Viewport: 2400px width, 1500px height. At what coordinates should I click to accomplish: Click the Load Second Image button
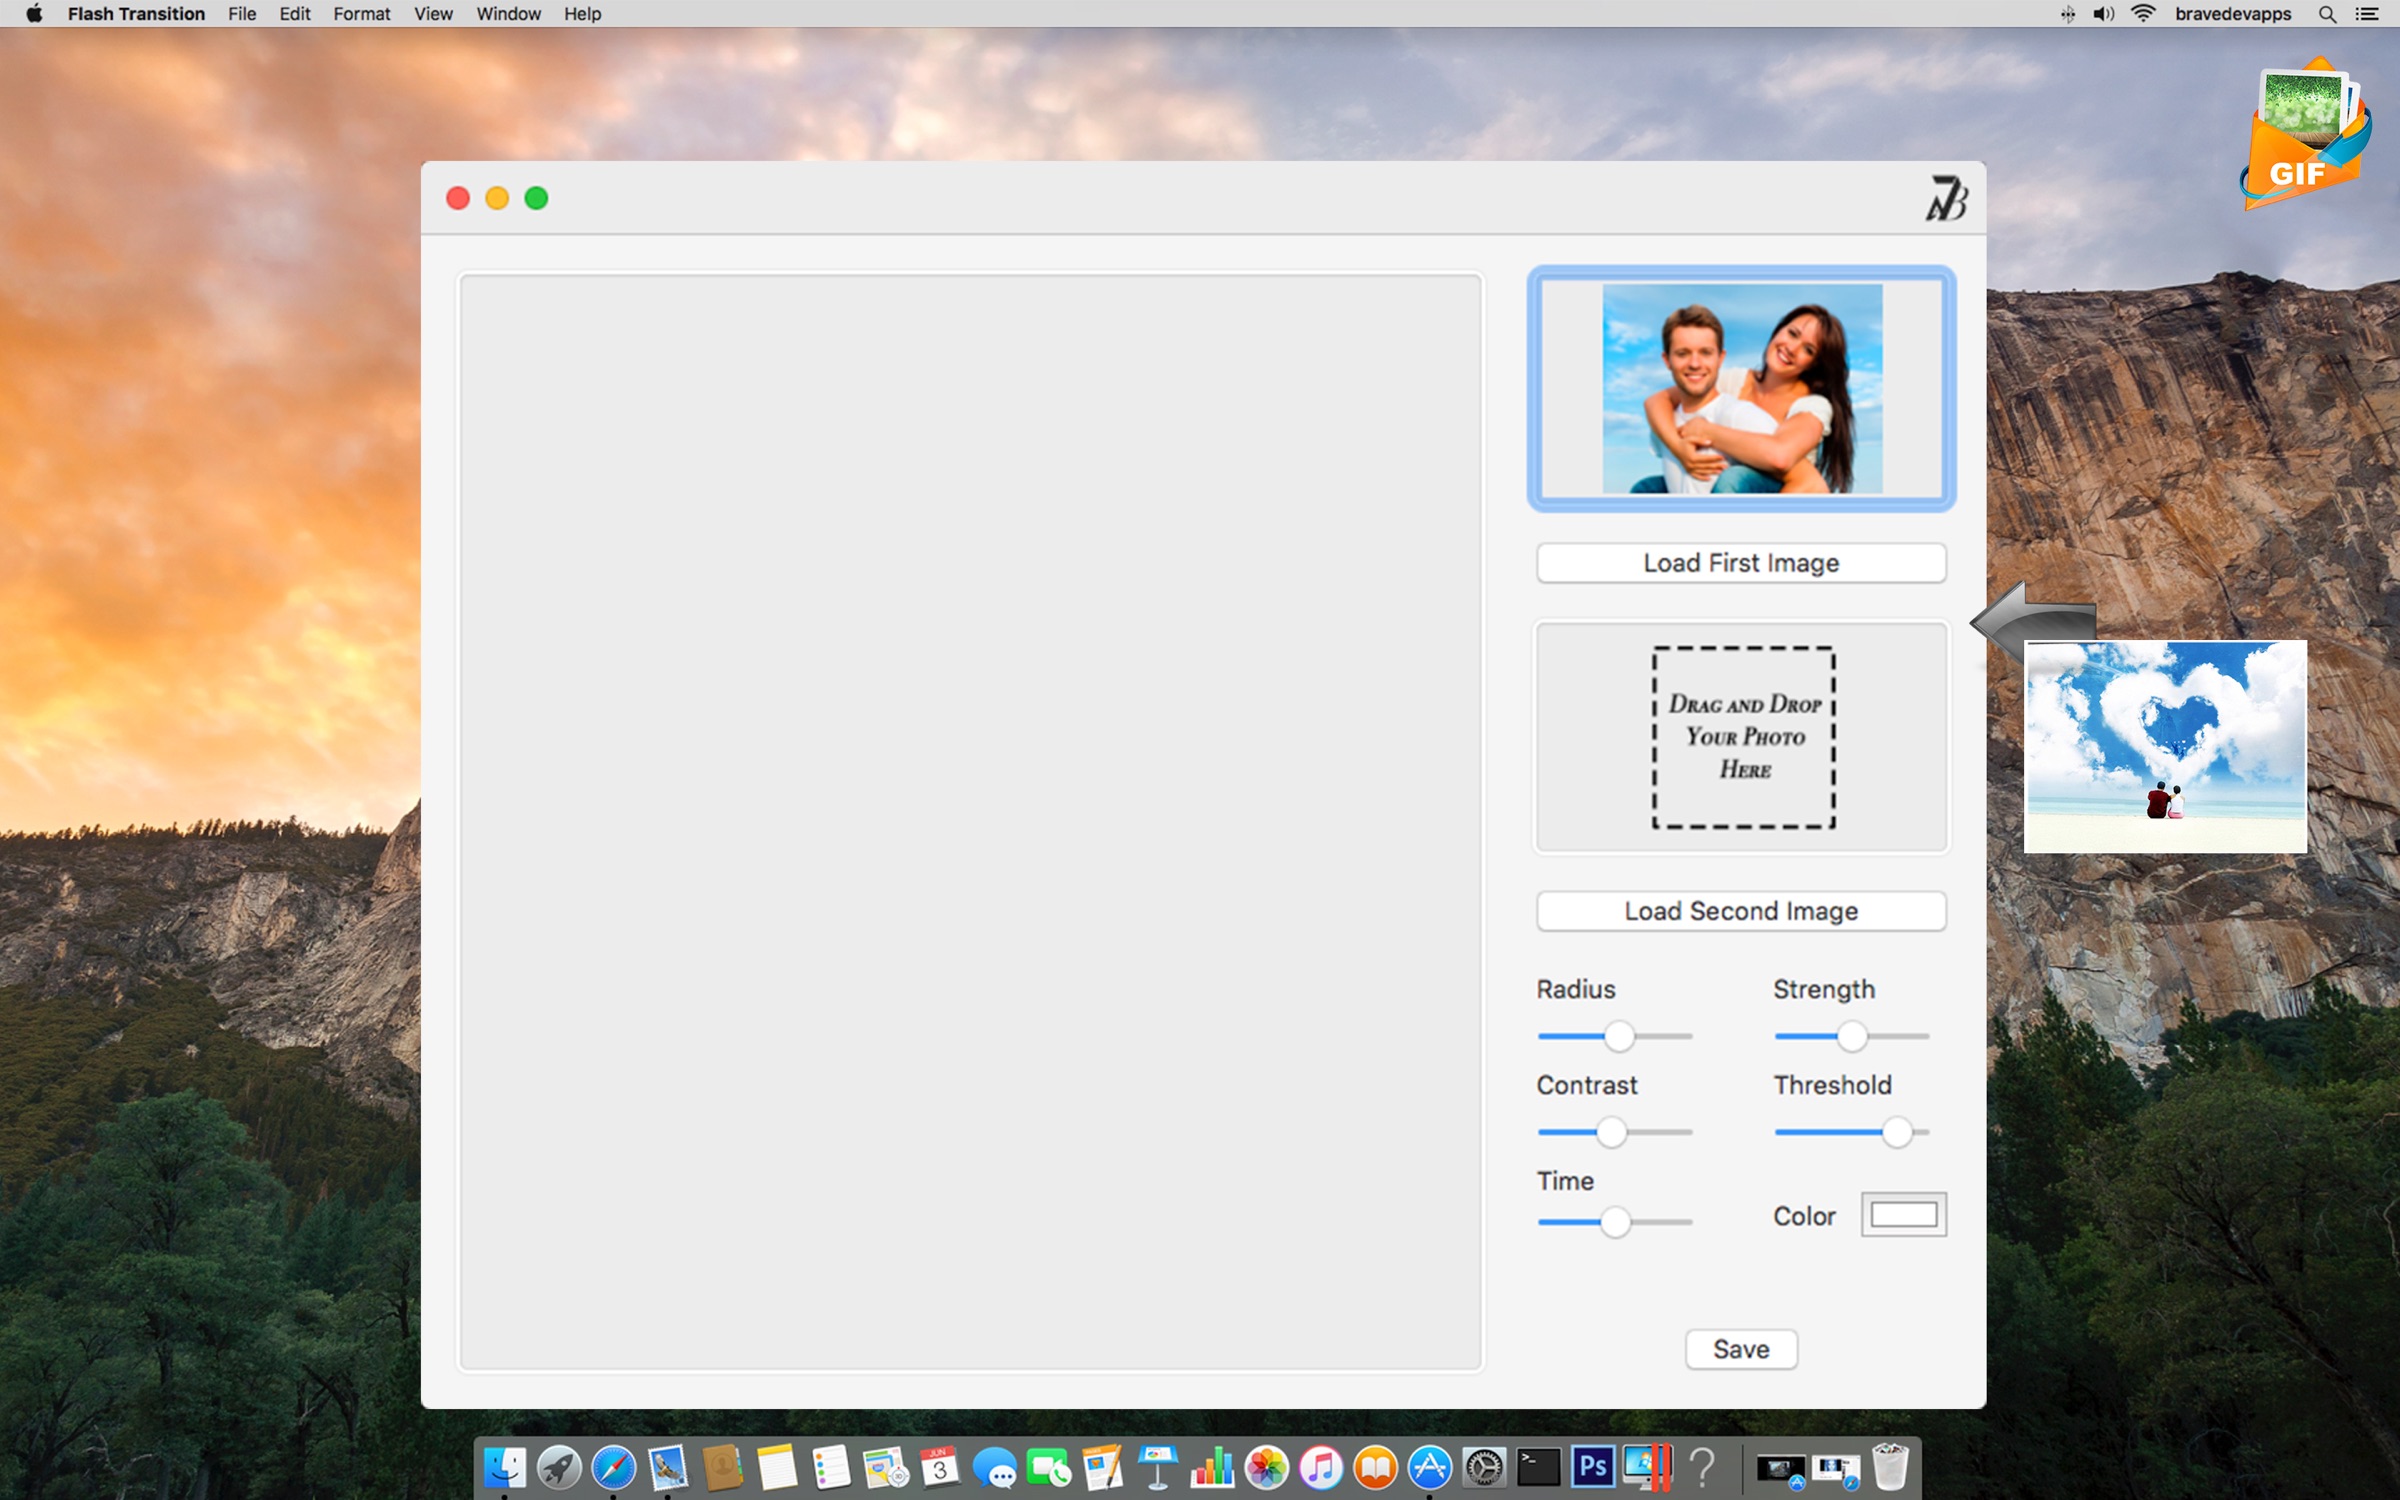click(x=1740, y=911)
